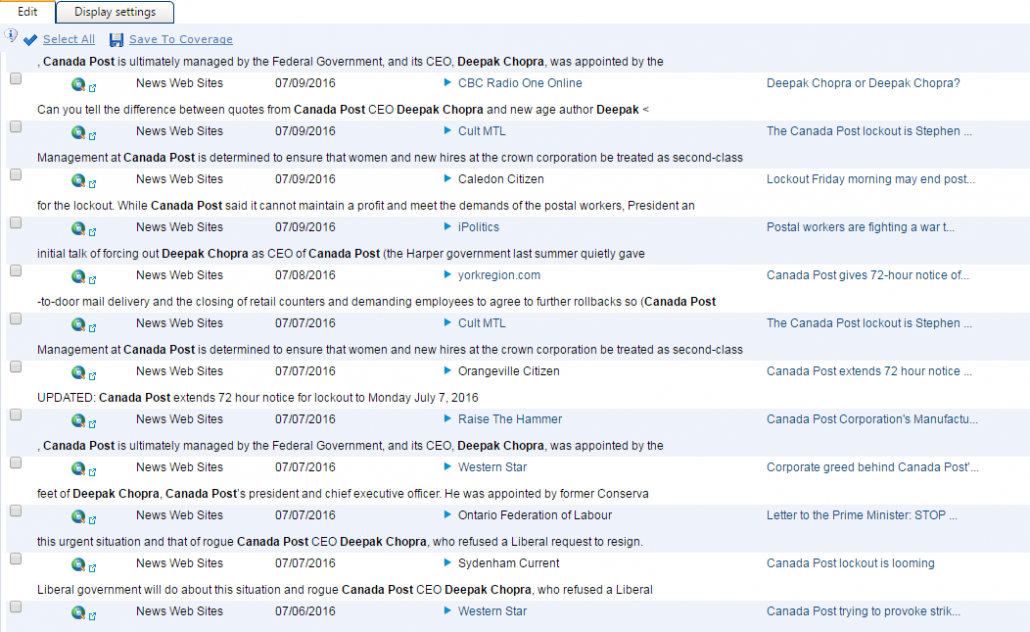Tick the checkbox for CBC Radio One Online
Viewport: 1030px width, 632px height.
[16, 79]
